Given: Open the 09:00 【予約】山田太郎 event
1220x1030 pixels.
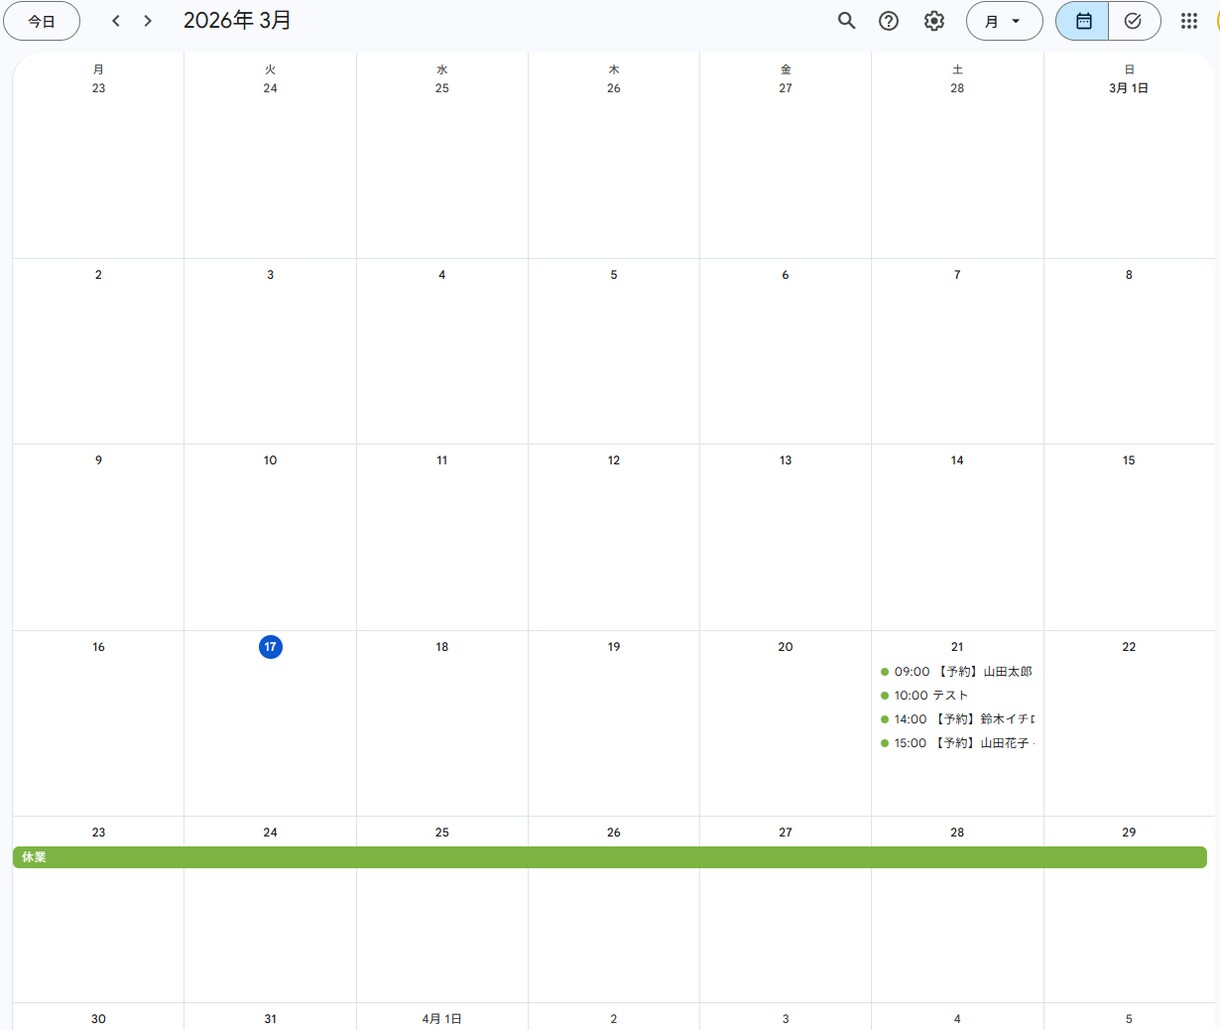Looking at the screenshot, I should 957,672.
